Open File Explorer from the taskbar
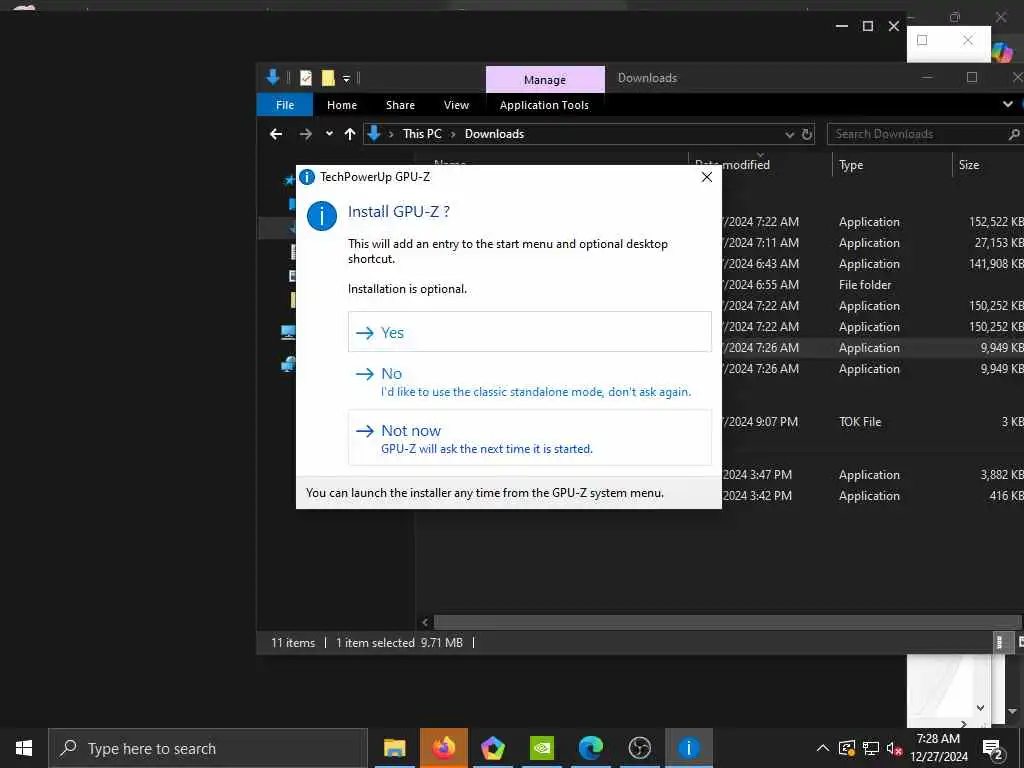The height and width of the screenshot is (768, 1024). point(394,748)
